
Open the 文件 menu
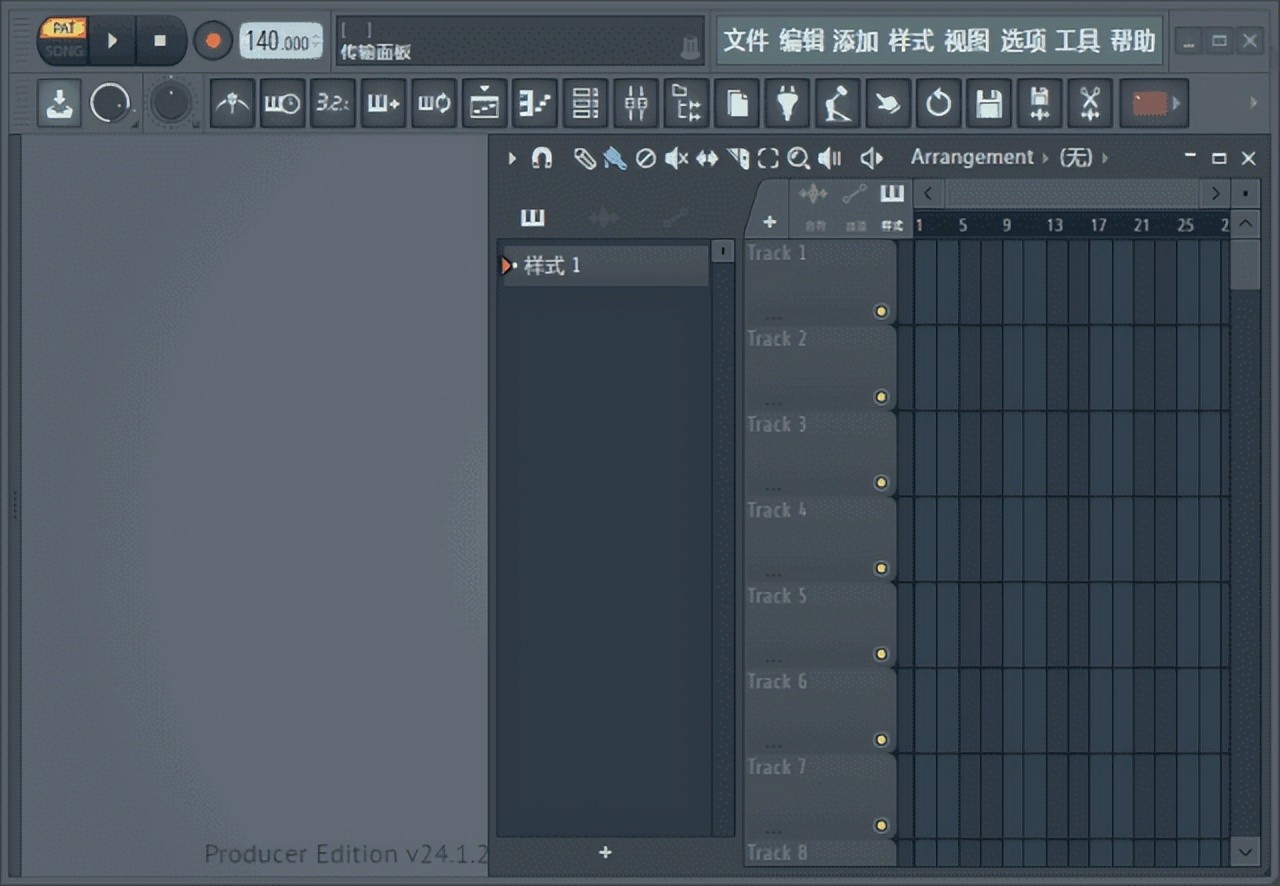point(746,41)
